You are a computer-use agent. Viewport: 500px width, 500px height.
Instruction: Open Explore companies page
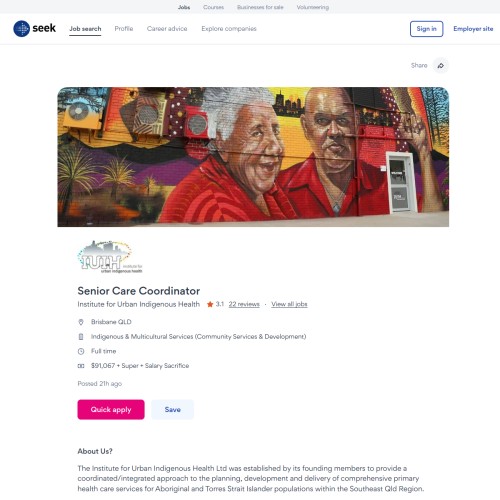pyautogui.click(x=229, y=29)
